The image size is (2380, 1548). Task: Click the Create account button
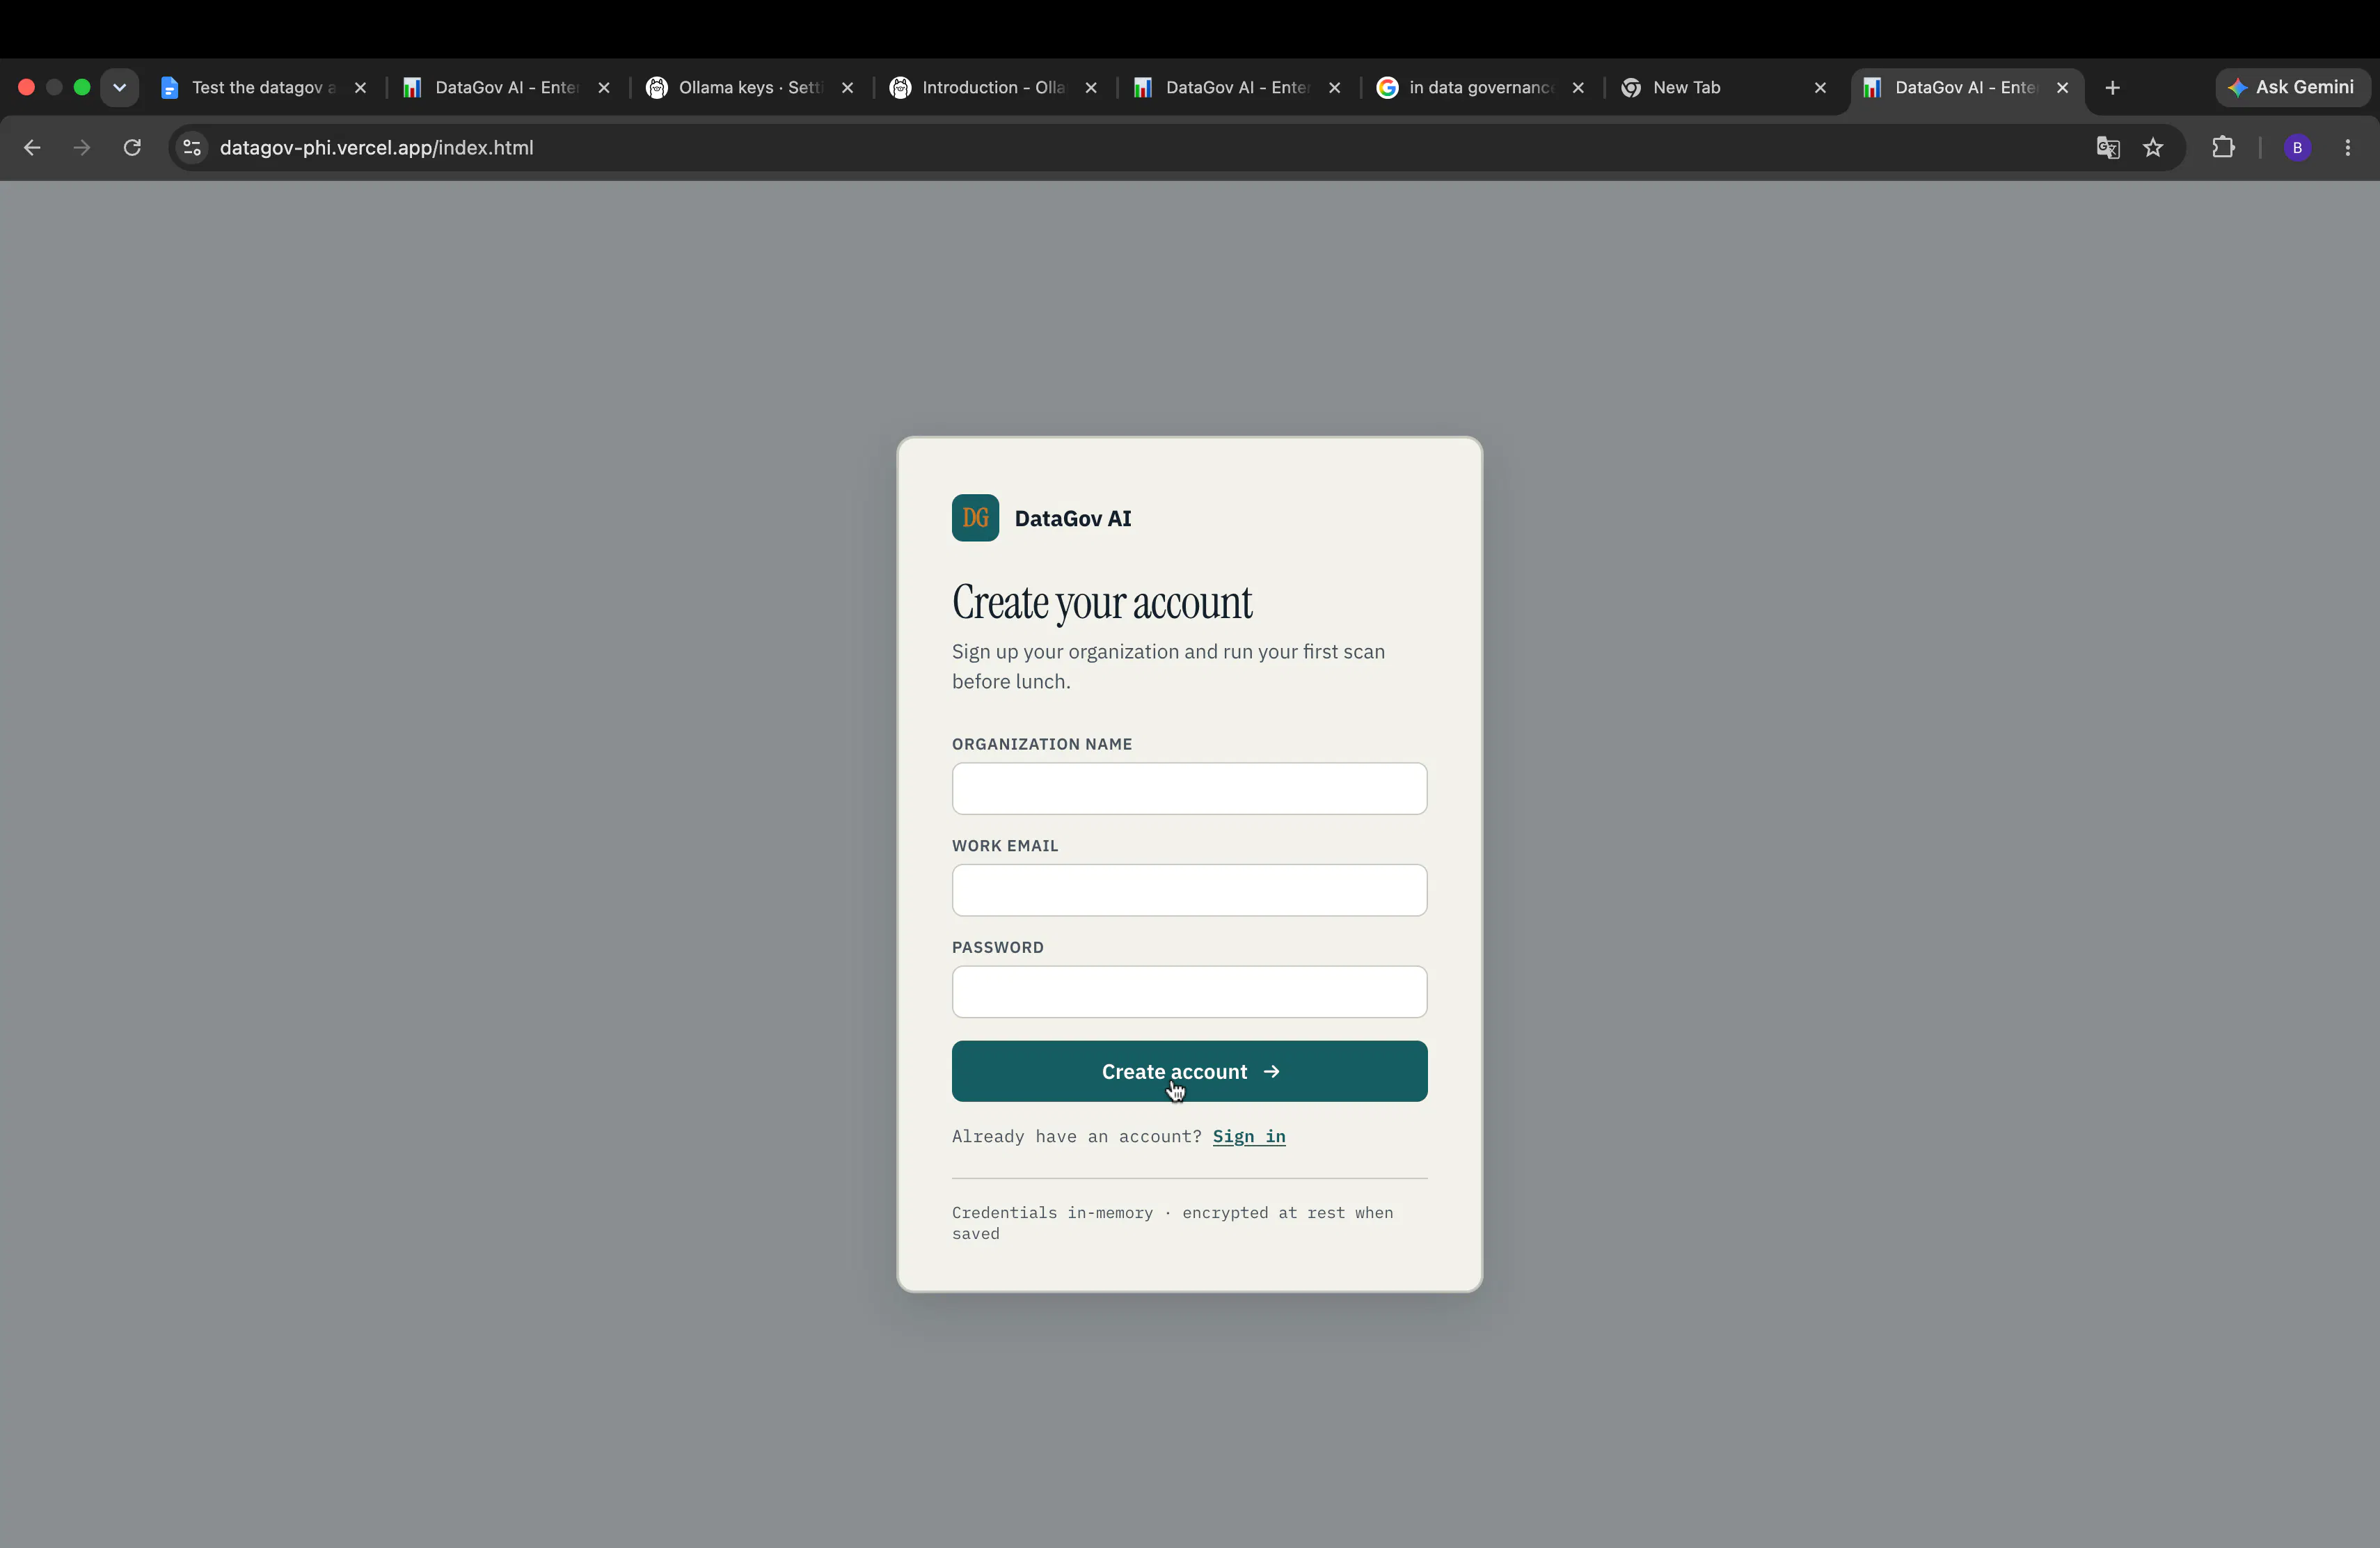(x=1189, y=1071)
